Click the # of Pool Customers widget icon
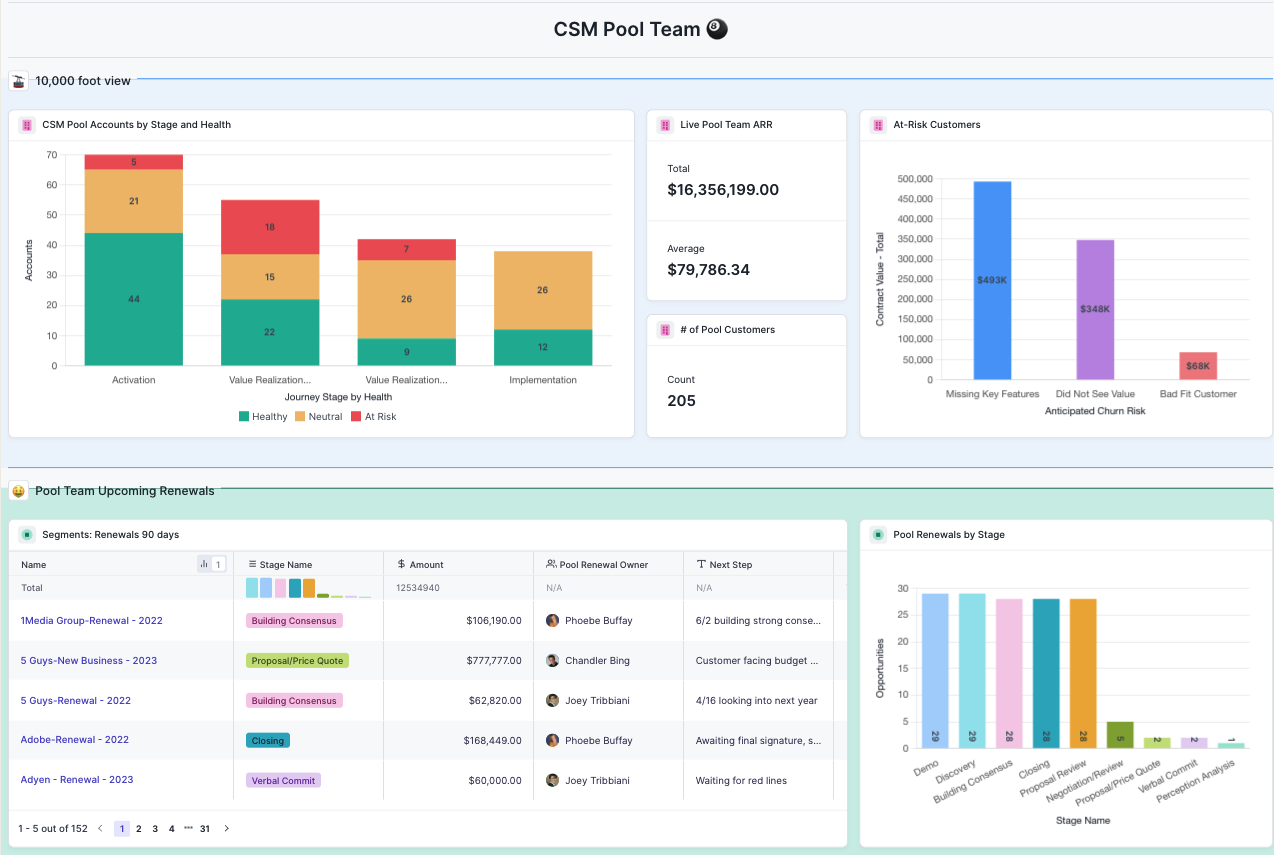This screenshot has width=1274, height=855. pyautogui.click(x=665, y=330)
